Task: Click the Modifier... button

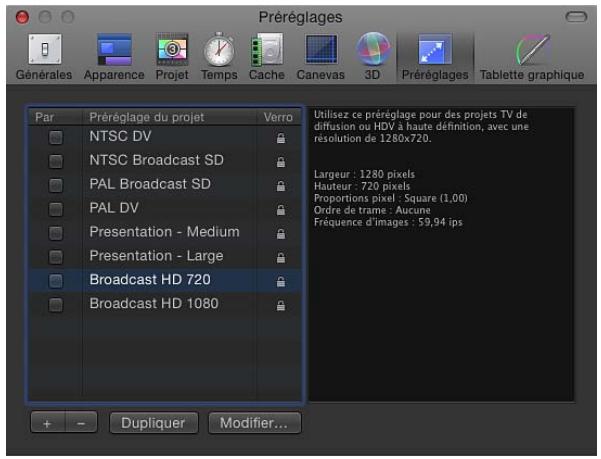Action: pos(255,423)
